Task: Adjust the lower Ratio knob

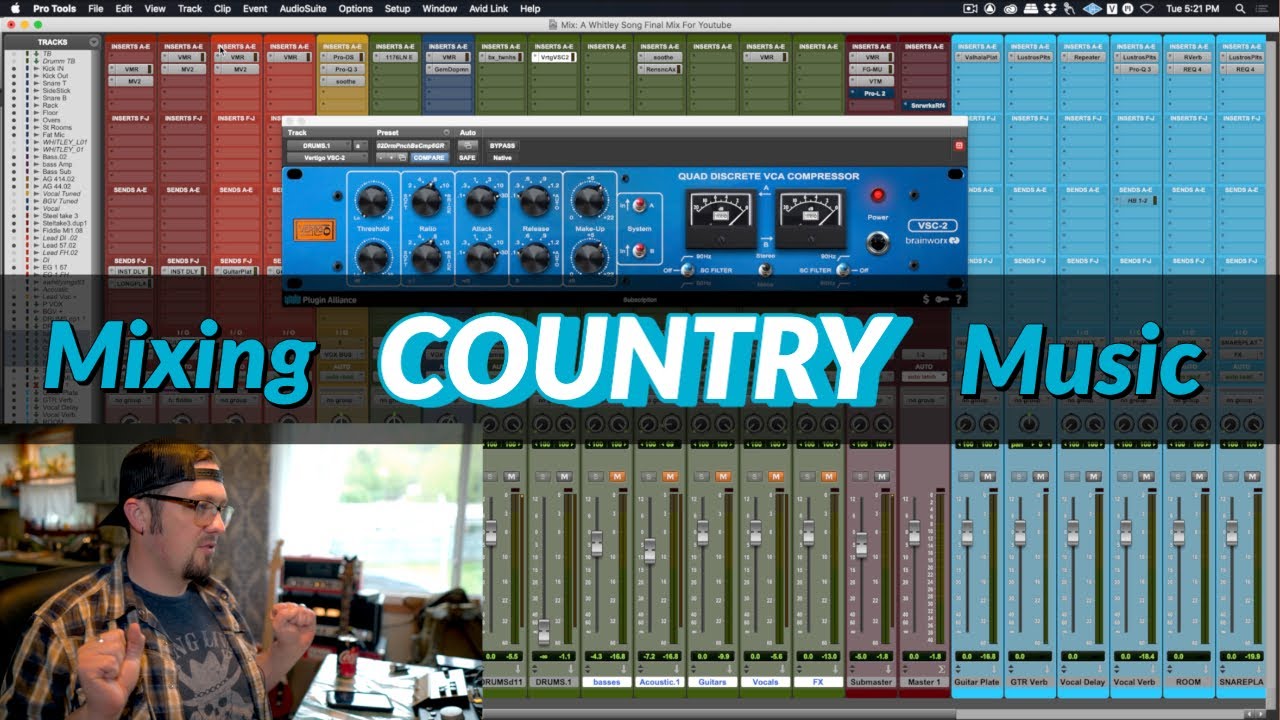Action: click(427, 258)
